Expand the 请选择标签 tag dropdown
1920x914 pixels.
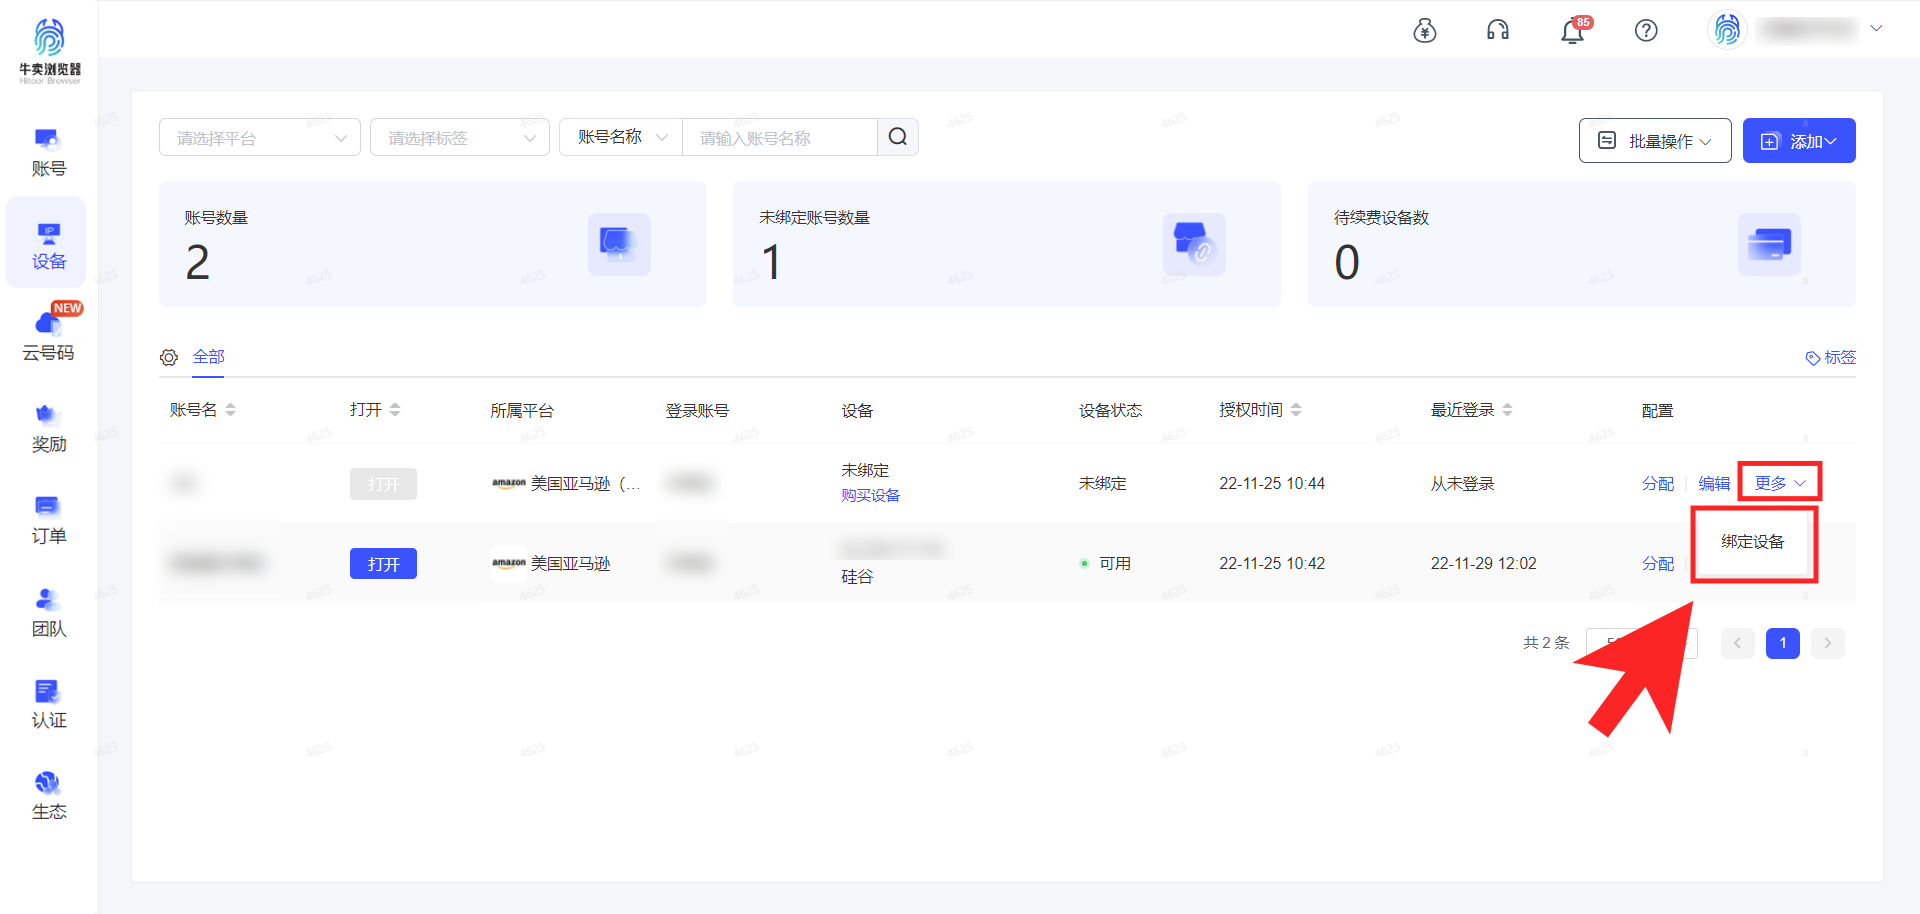click(459, 138)
